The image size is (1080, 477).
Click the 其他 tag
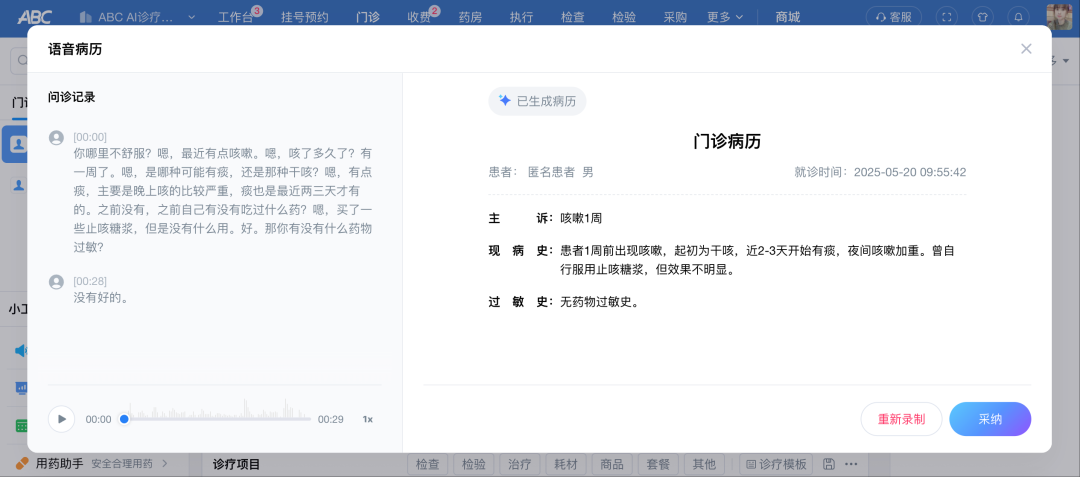pyautogui.click(x=705, y=464)
